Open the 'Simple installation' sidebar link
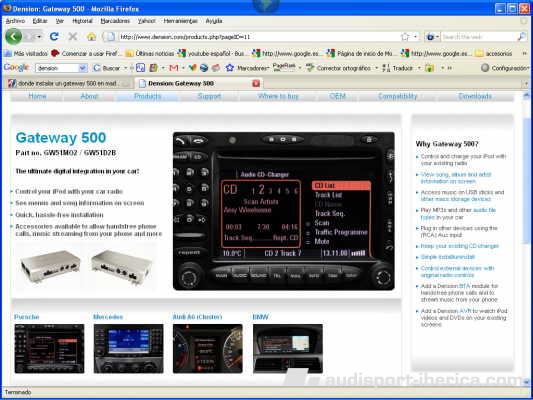This screenshot has width=533, height=400. [448, 257]
